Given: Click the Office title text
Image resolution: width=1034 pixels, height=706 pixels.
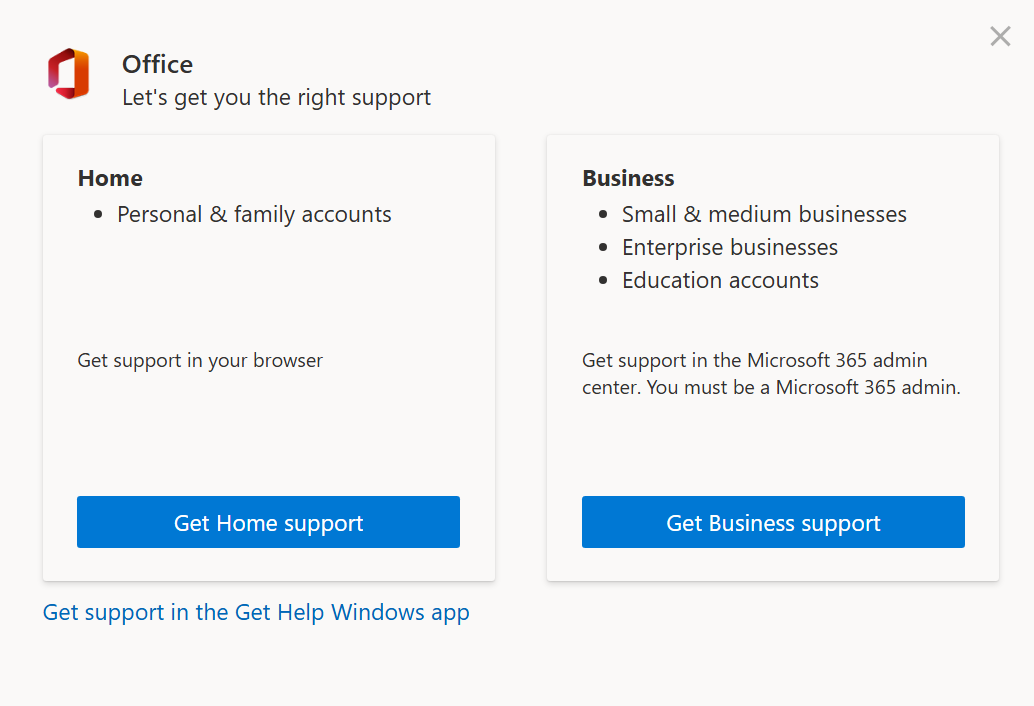Looking at the screenshot, I should coord(157,64).
